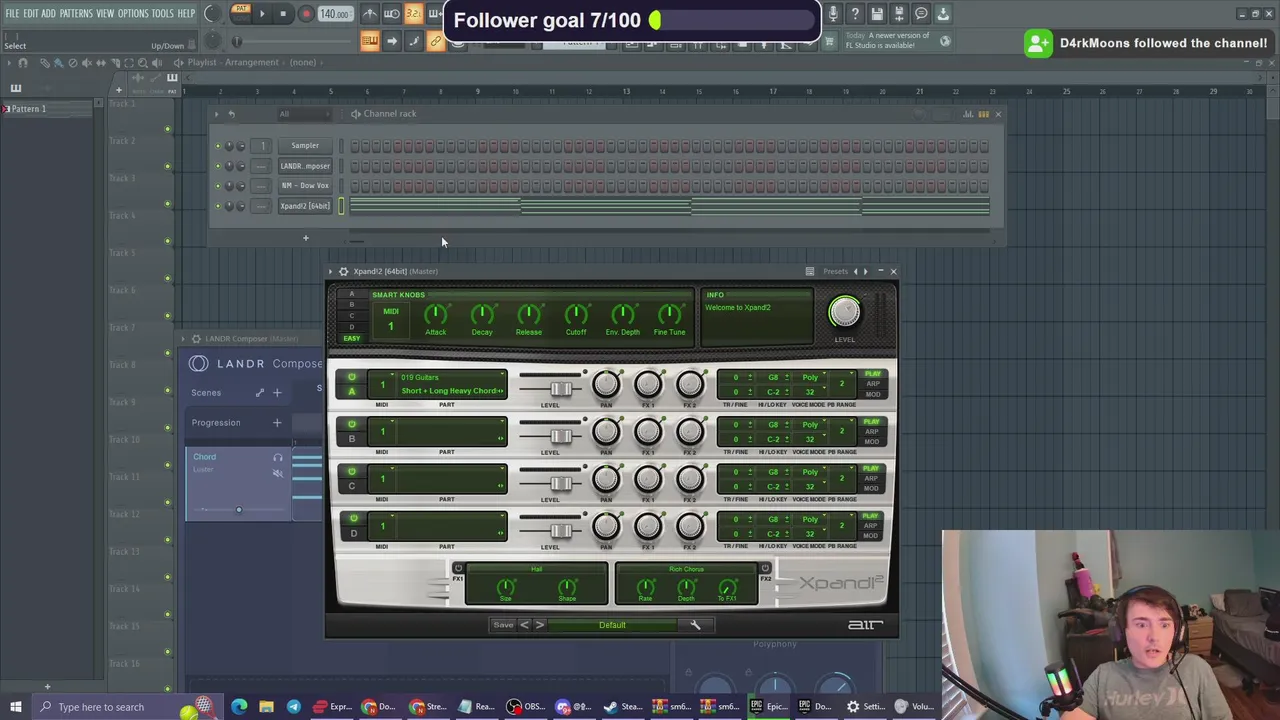Click the 140.000 tempo field
The image size is (1280, 720).
click(x=334, y=14)
